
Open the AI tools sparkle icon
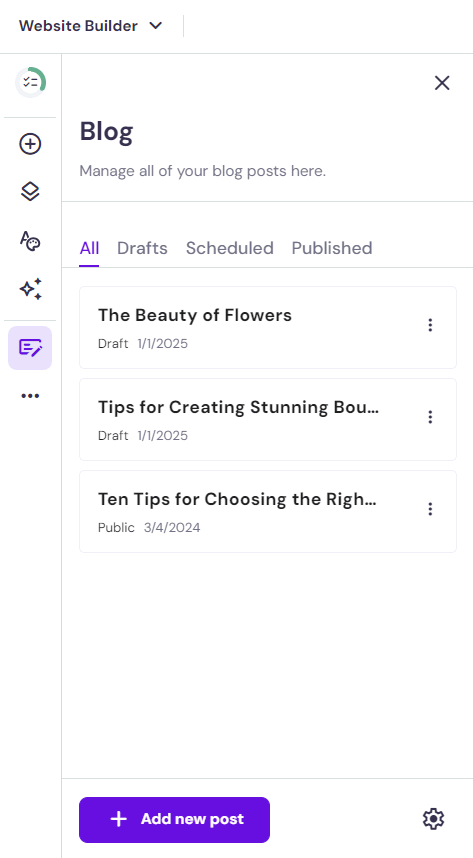coord(30,289)
